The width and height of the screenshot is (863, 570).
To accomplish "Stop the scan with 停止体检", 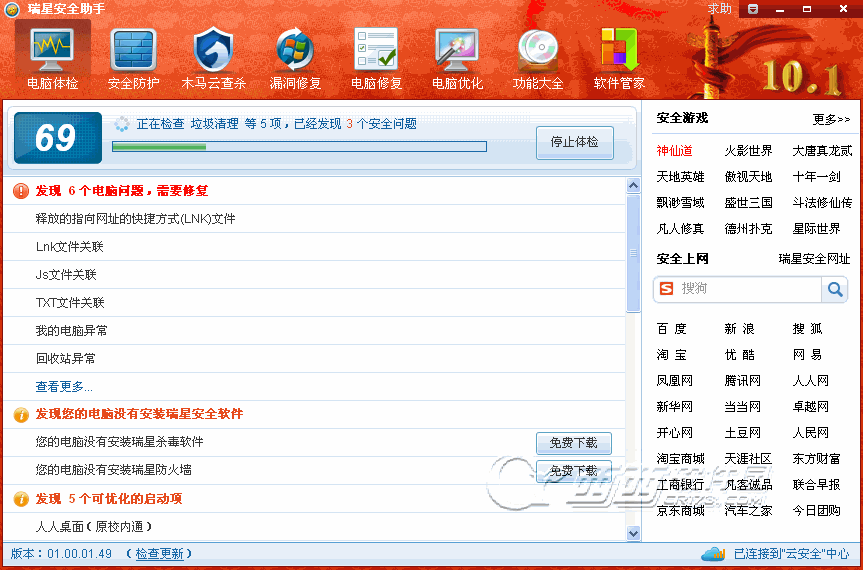I will click(575, 142).
